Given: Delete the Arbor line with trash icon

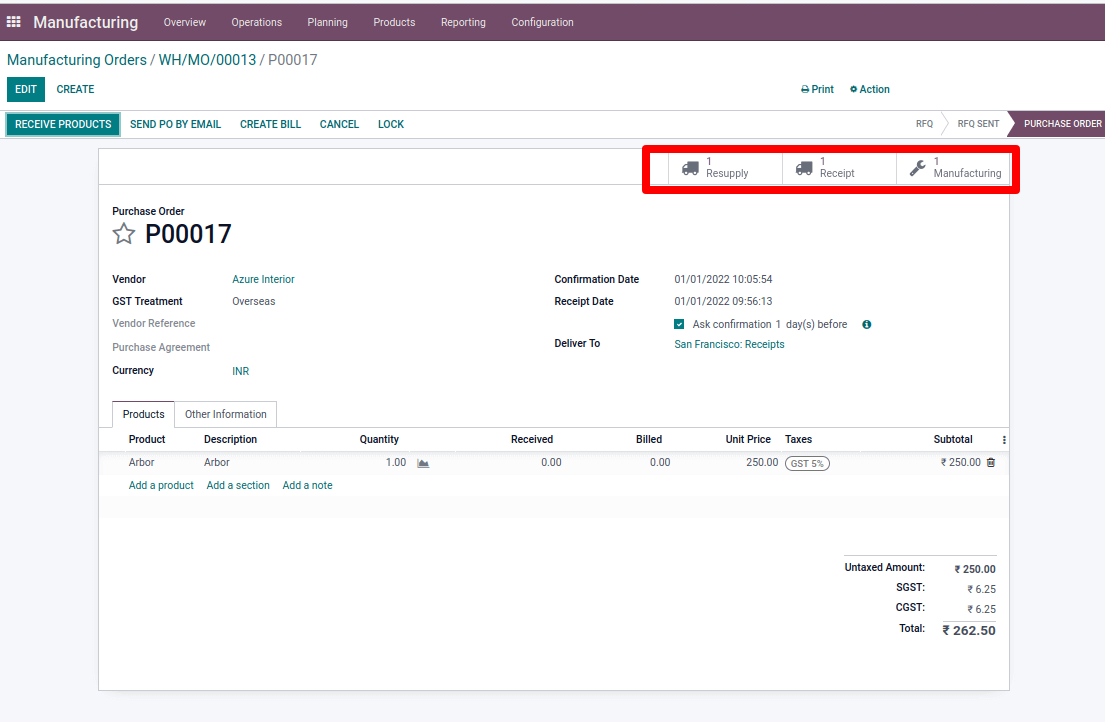Looking at the screenshot, I should 991,463.
